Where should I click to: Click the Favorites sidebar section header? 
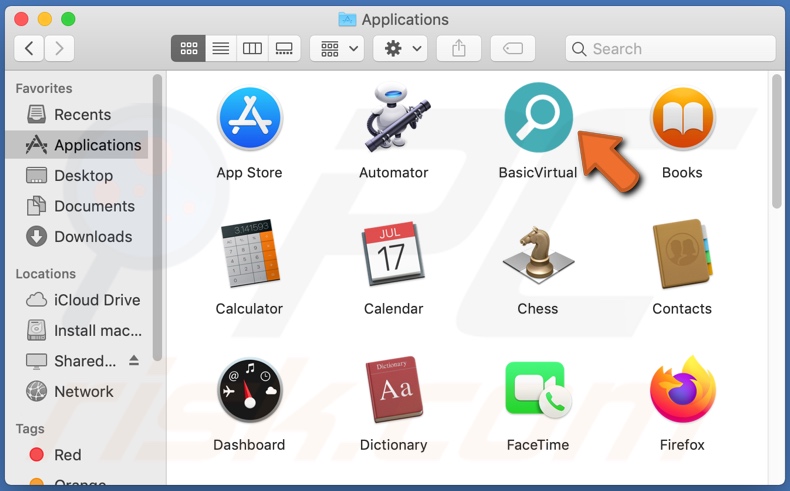click(44, 88)
